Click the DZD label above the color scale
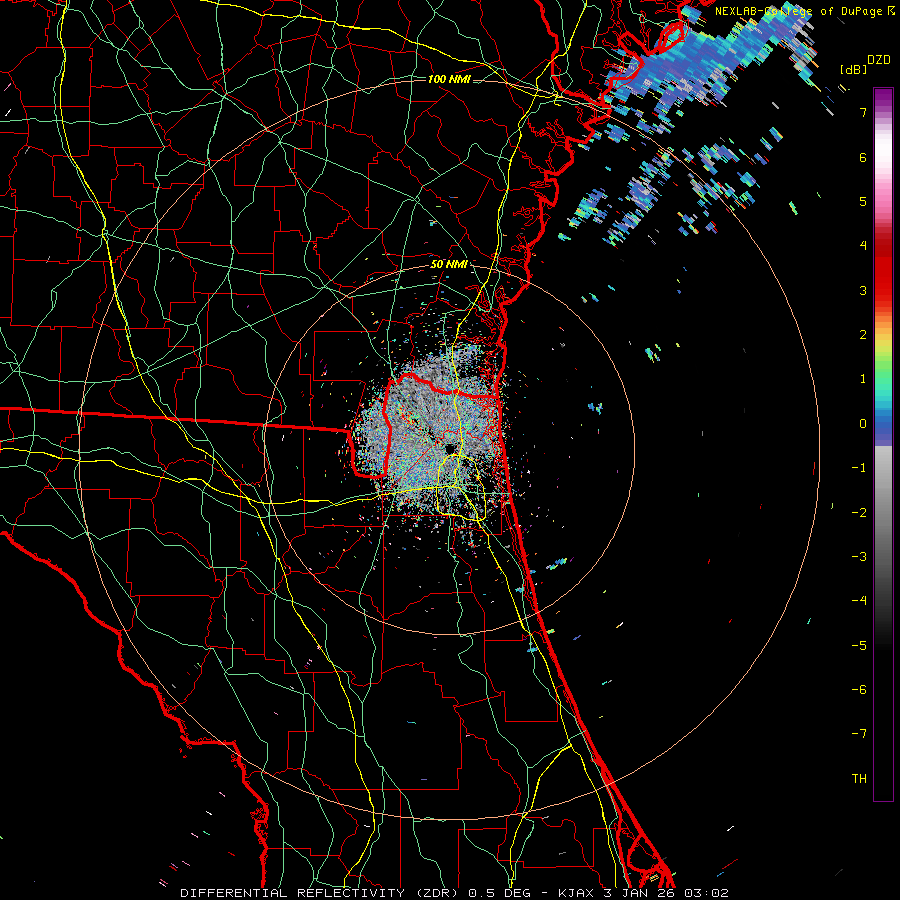 click(879, 60)
